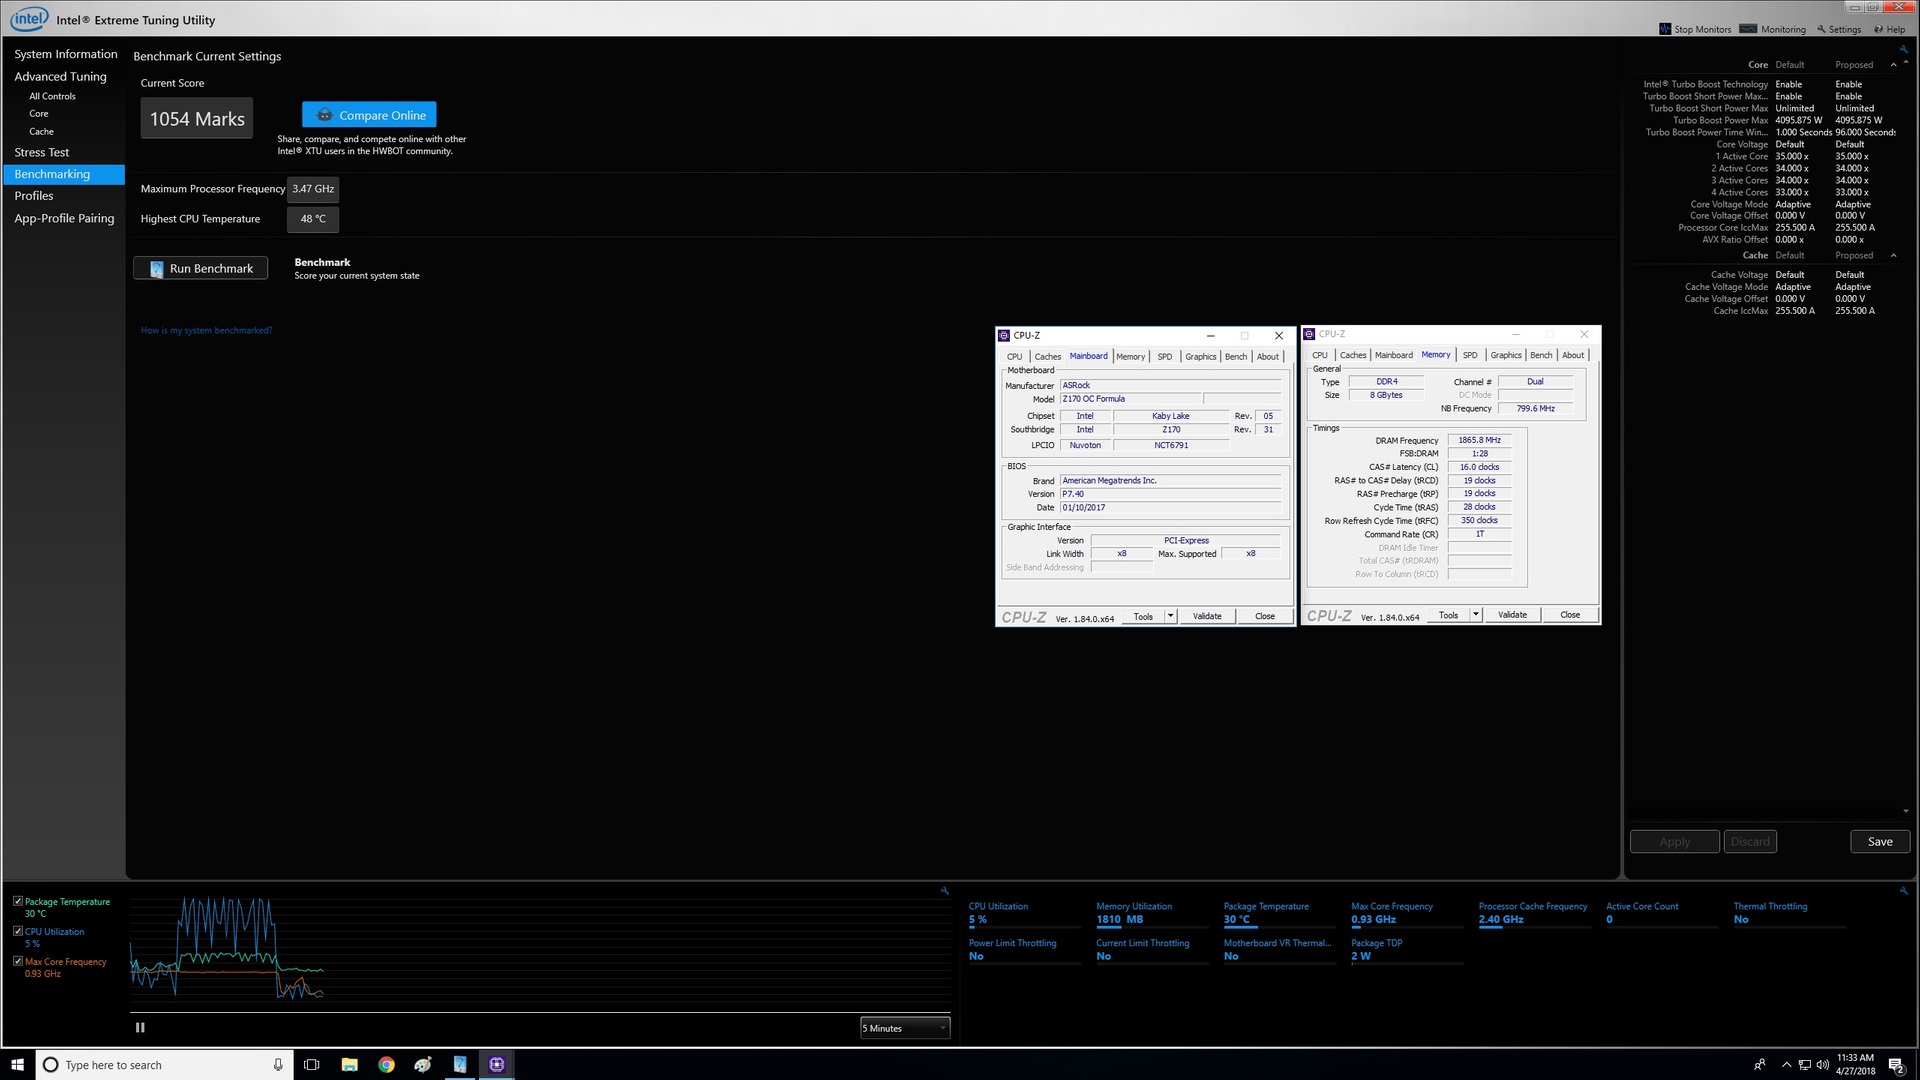
Task: Launch Google Chrome from the taskbar
Action: pos(386,1065)
